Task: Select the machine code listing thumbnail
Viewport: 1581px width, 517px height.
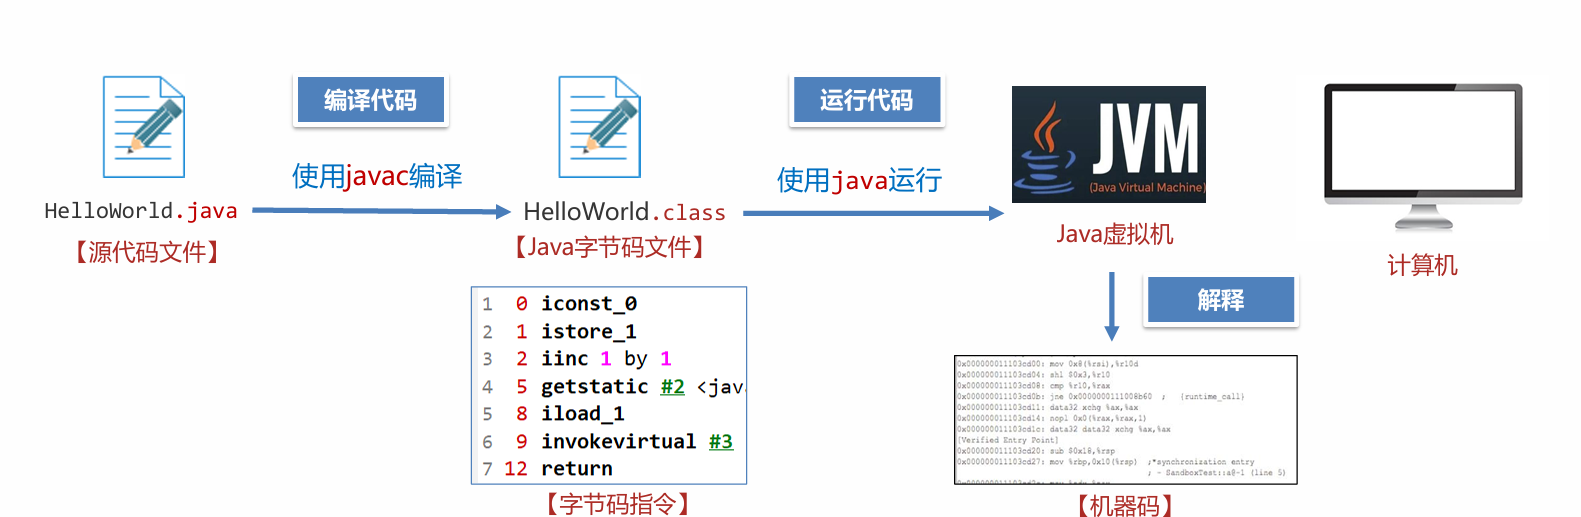Action: click(x=1125, y=420)
